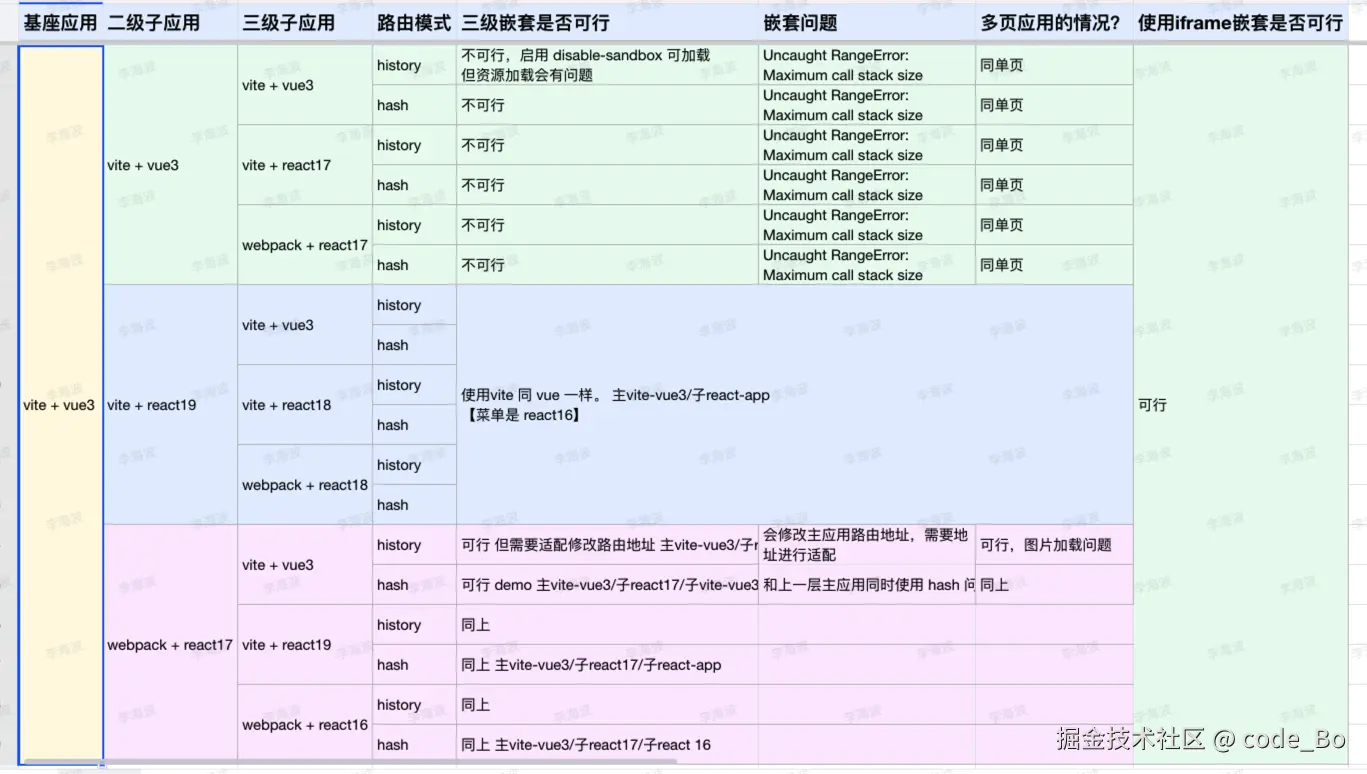Select the third-level webpack + react16 cell
Image resolution: width=1367 pixels, height=774 pixels.
point(305,725)
